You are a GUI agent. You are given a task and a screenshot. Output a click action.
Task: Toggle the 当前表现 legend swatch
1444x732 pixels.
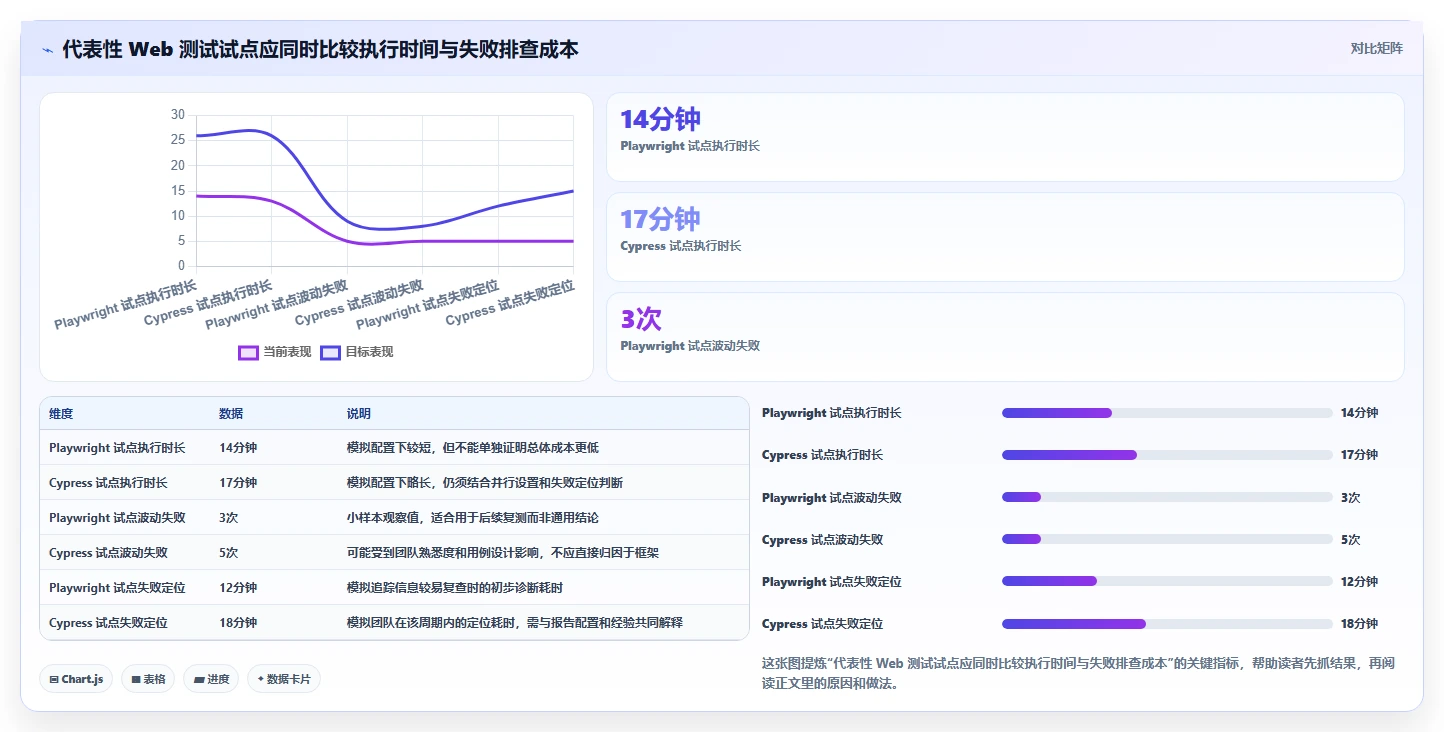(248, 352)
